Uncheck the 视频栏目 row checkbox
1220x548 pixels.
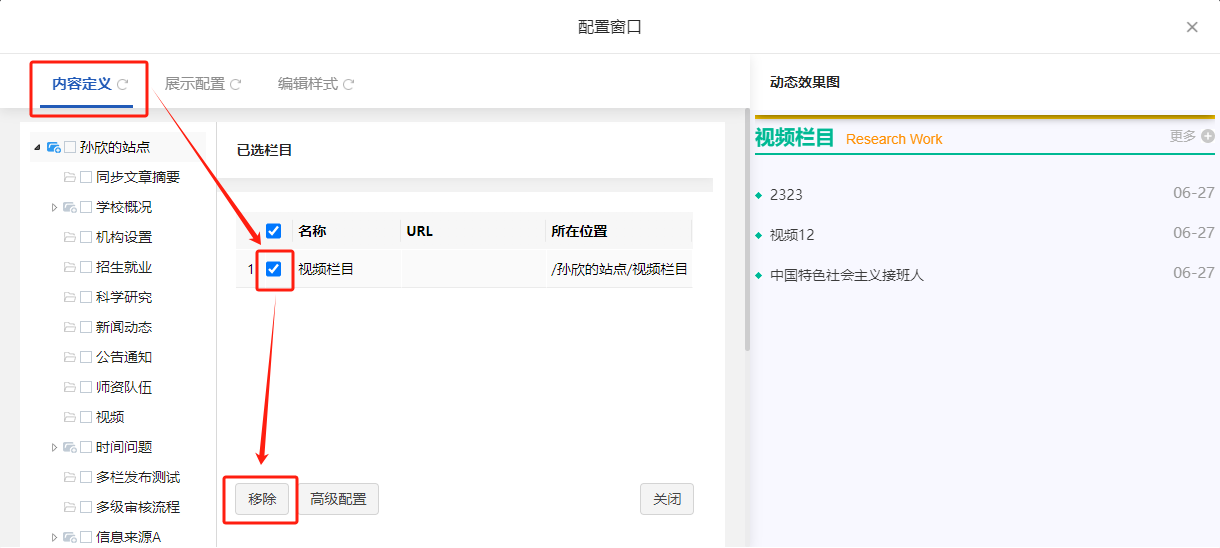pyautogui.click(x=273, y=269)
